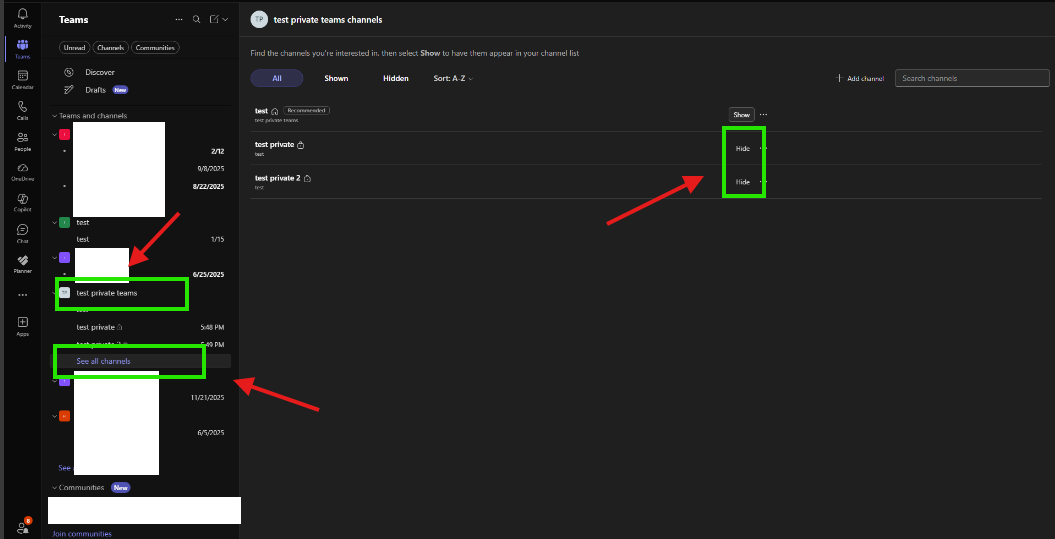Hide the test private 2 channel
The height and width of the screenshot is (539, 1055).
tap(743, 182)
